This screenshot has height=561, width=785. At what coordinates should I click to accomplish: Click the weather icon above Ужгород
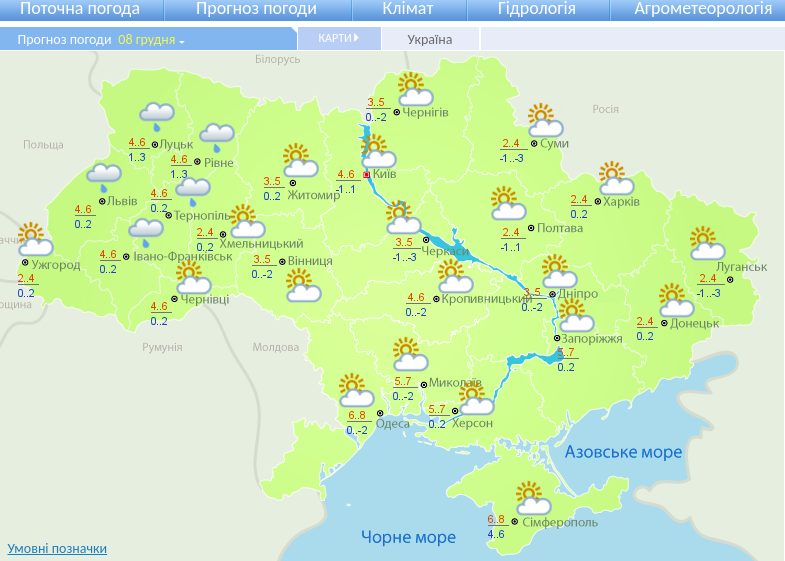point(35,239)
